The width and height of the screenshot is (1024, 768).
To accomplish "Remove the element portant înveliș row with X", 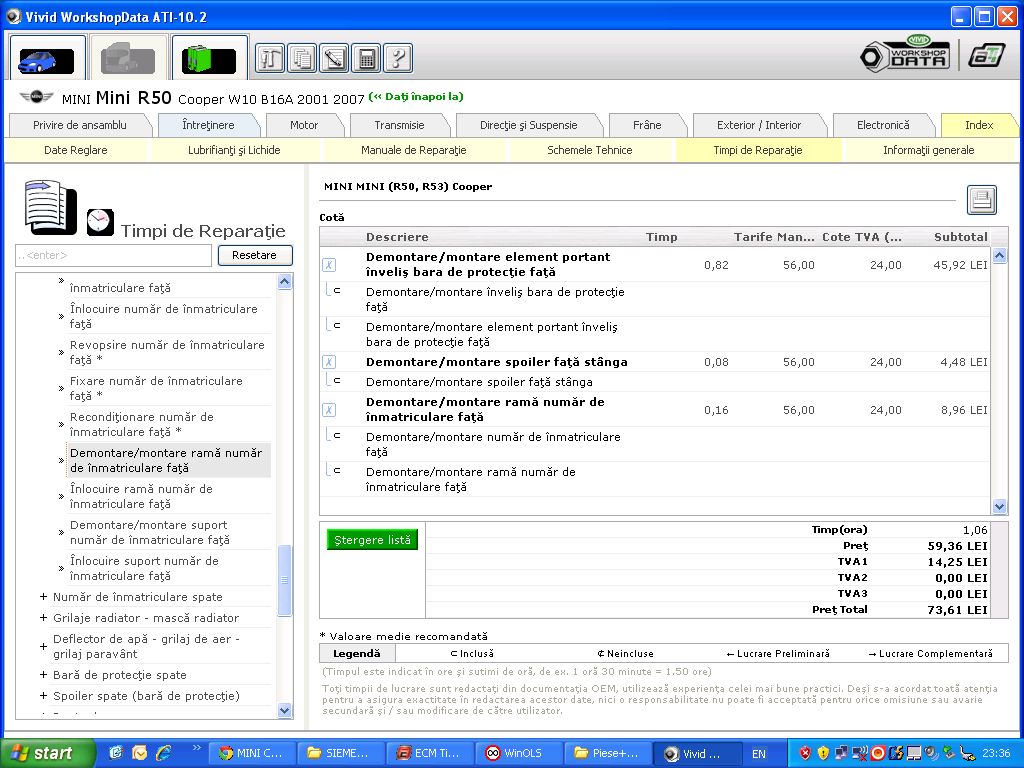I will tap(329, 265).
